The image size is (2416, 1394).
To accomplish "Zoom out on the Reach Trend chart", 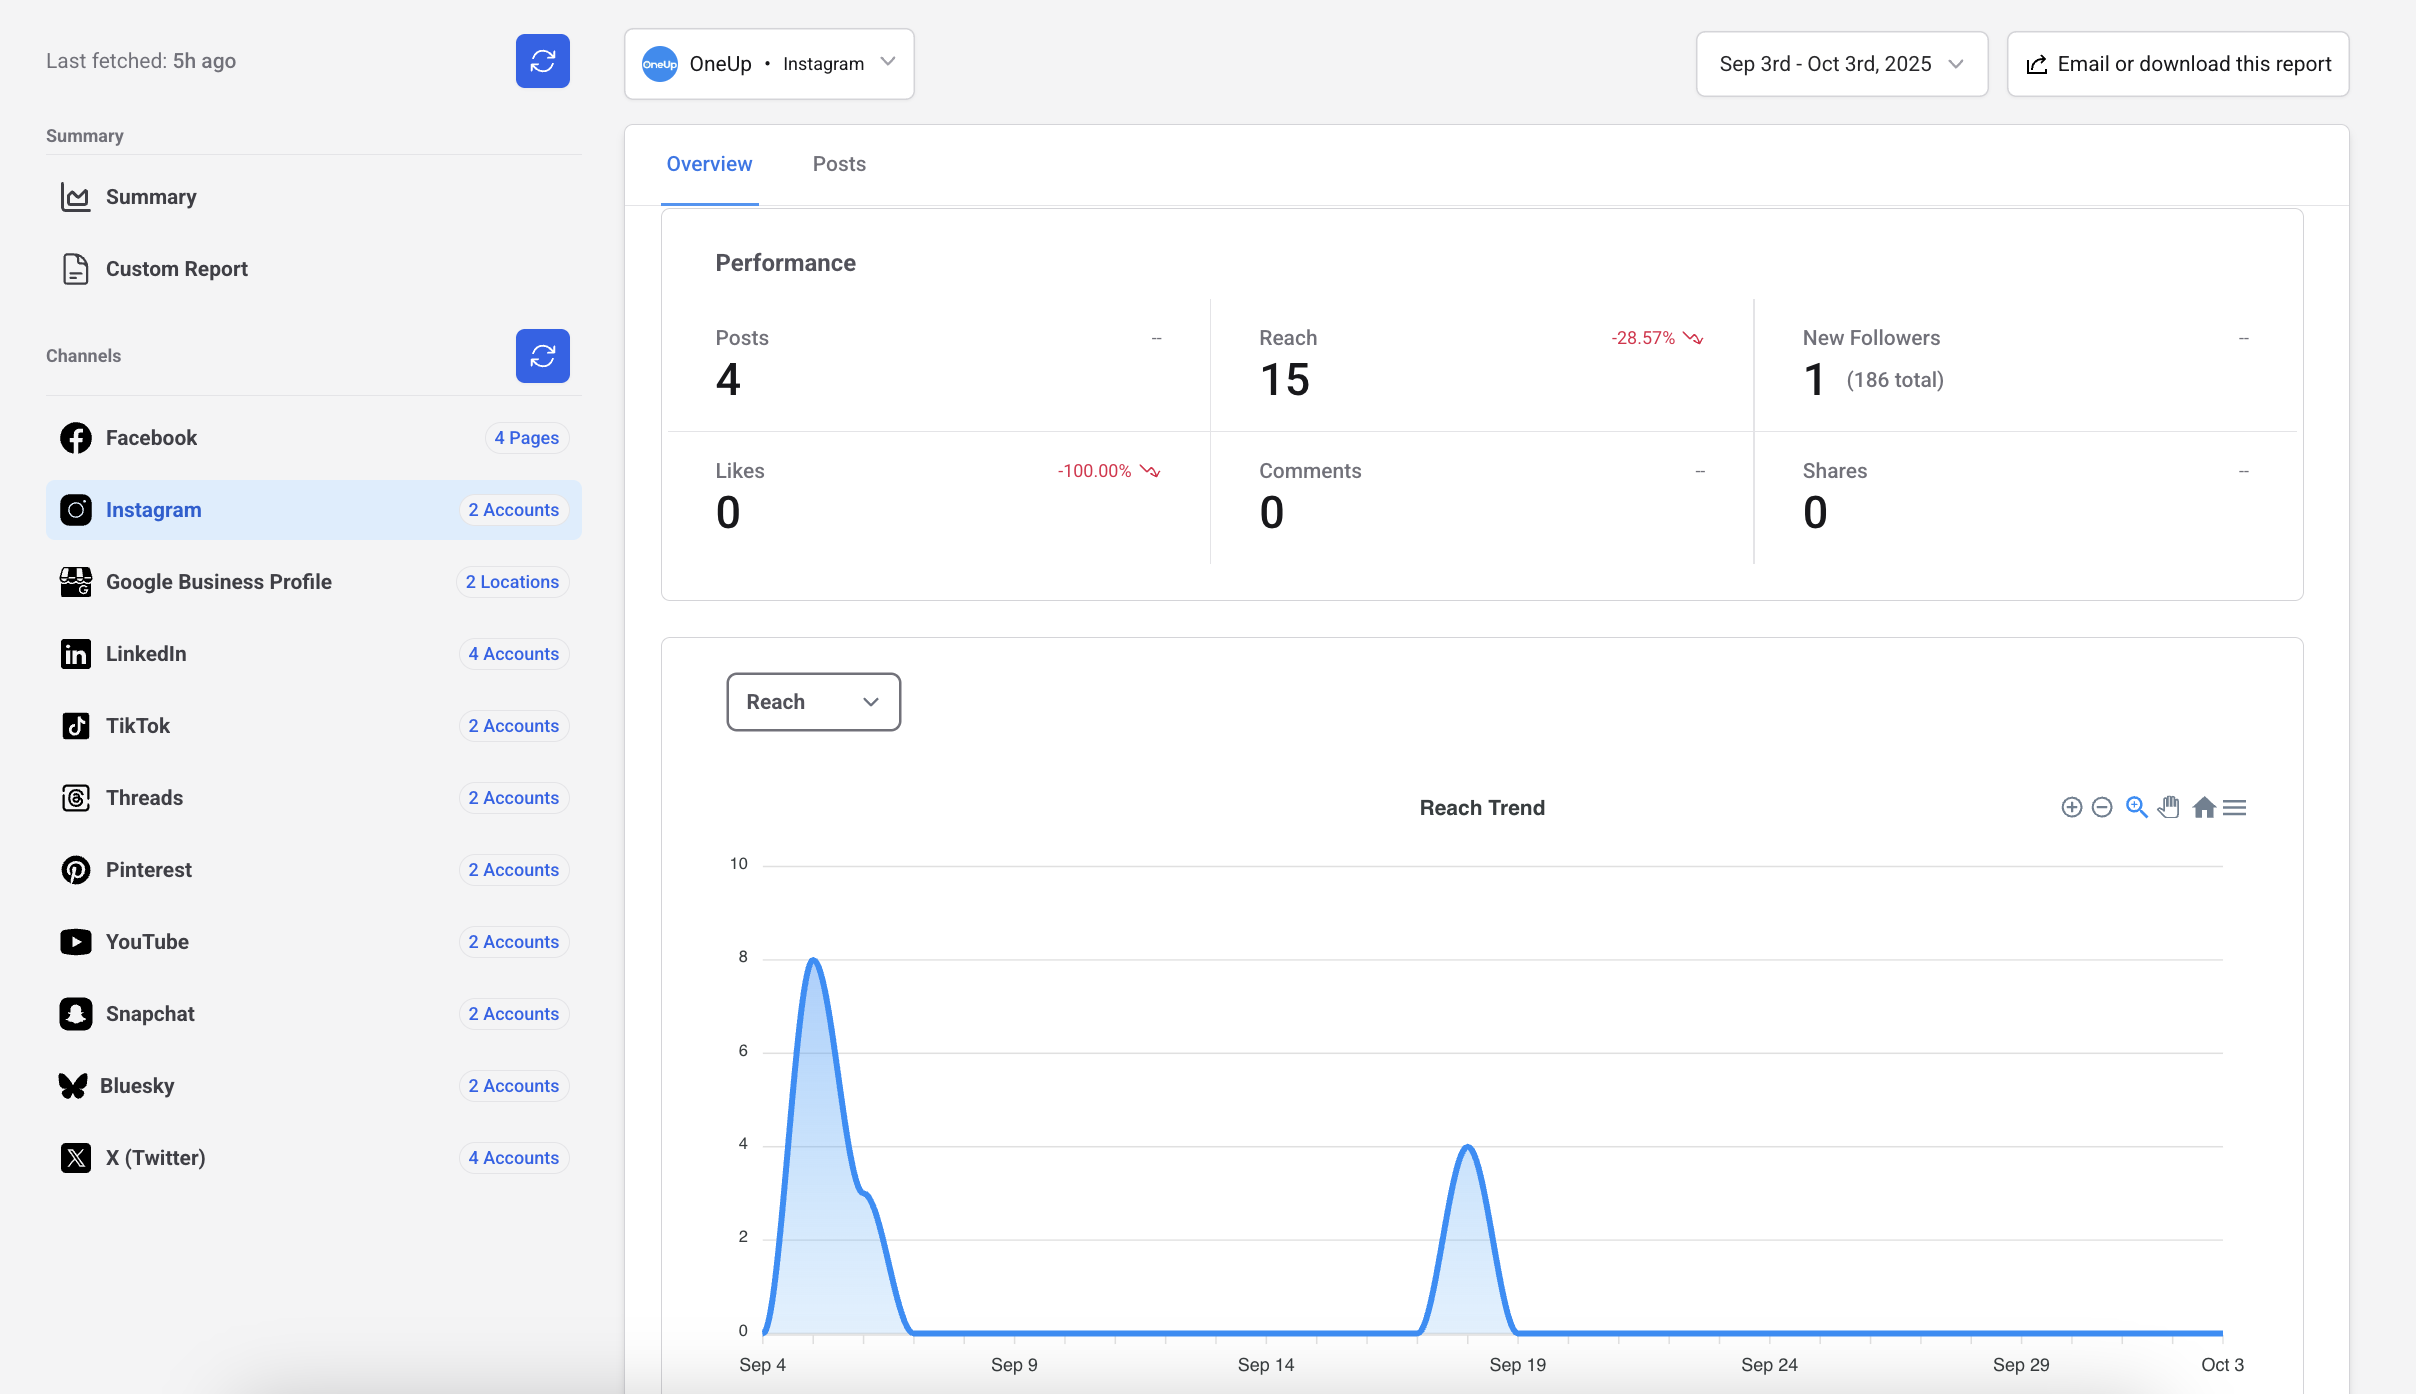I will [x=2102, y=807].
